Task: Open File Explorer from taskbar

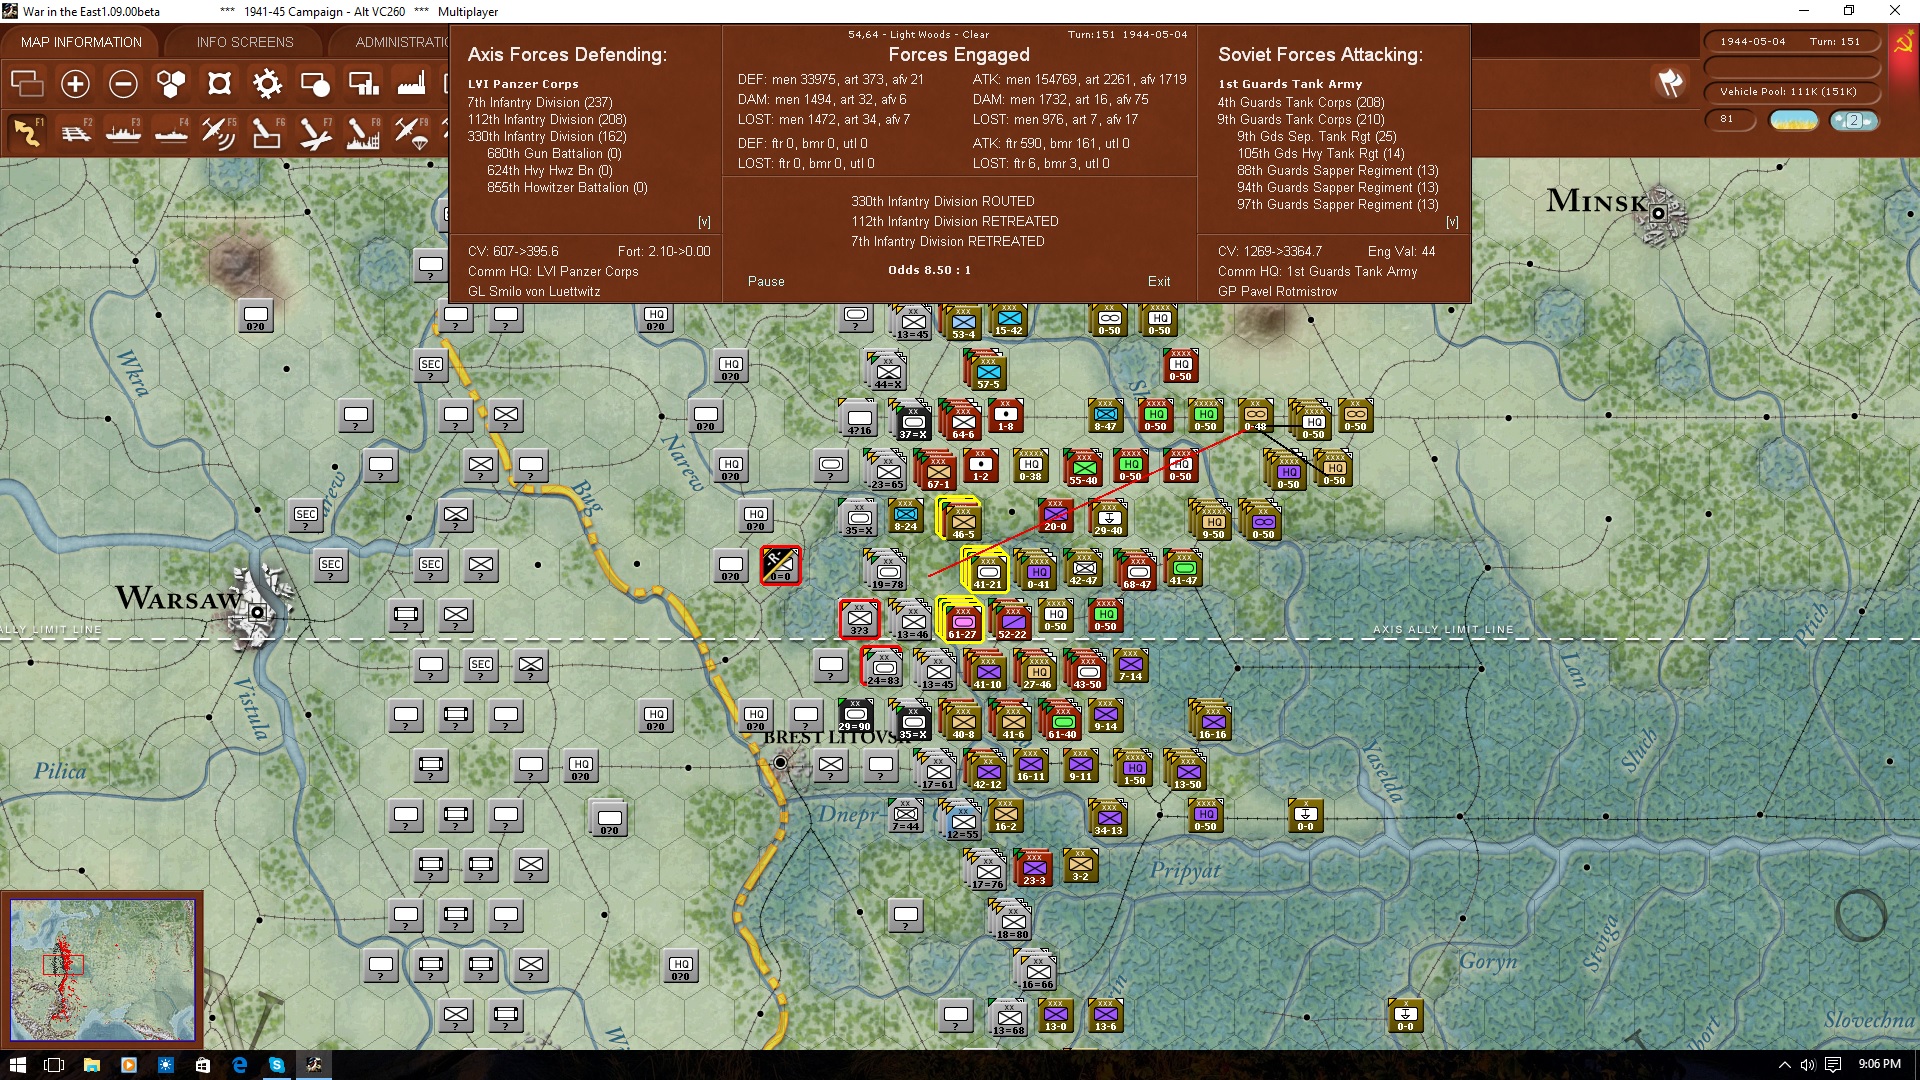Action: [x=91, y=1065]
